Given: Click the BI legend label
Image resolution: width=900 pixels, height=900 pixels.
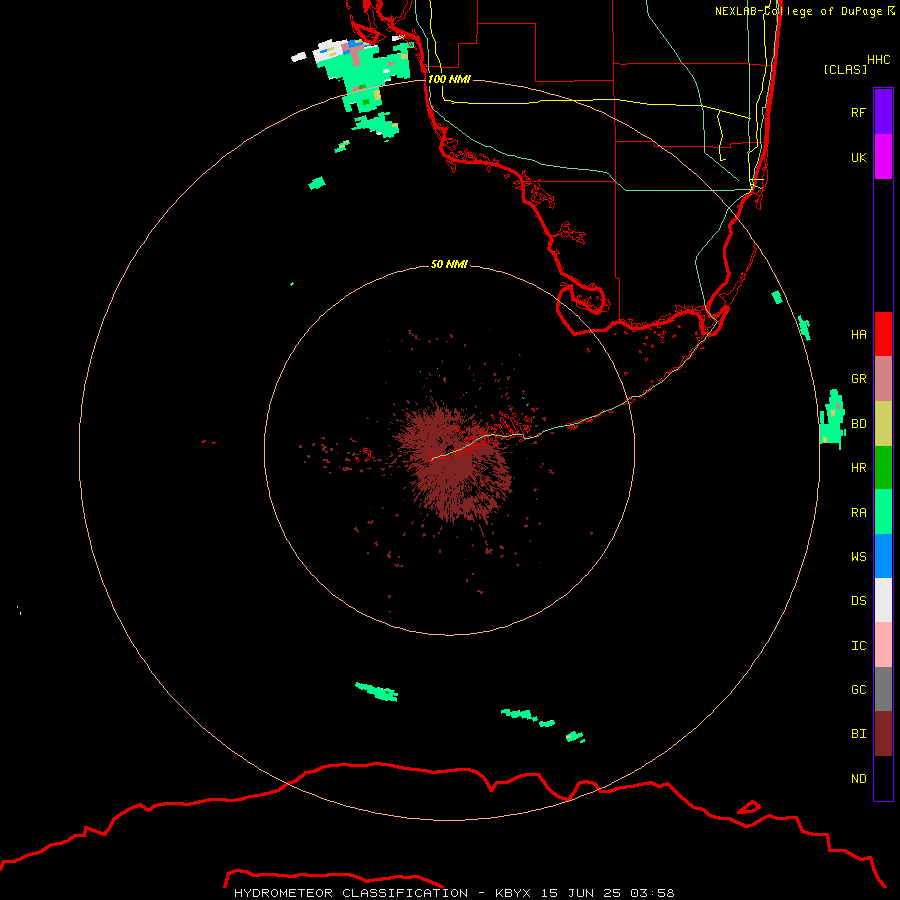Looking at the screenshot, I should 858,734.
